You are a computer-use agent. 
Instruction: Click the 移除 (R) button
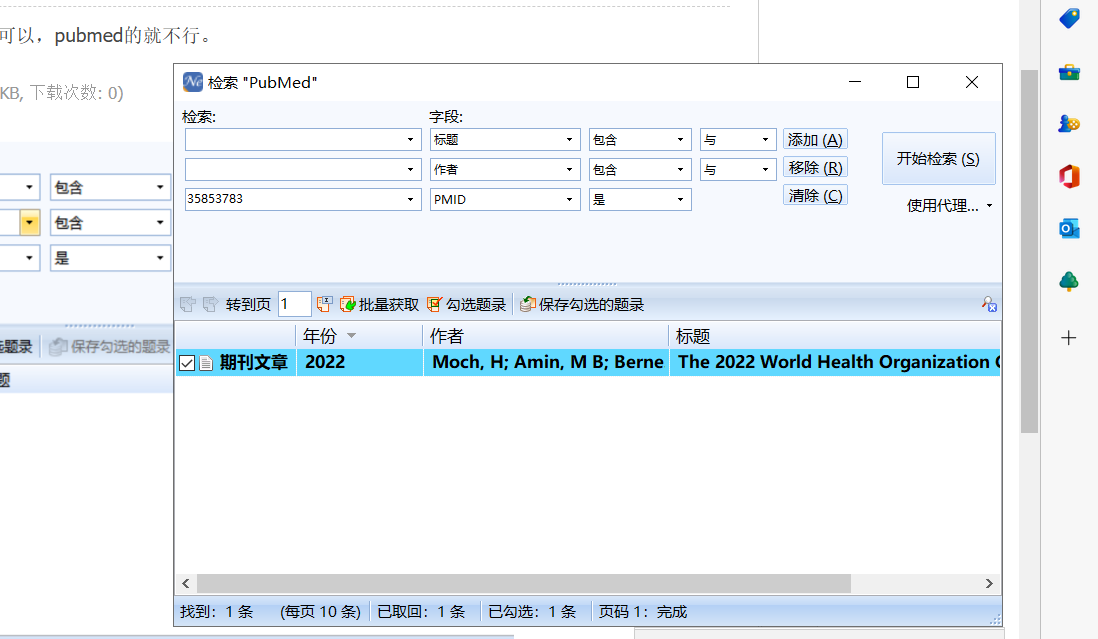tap(815, 168)
